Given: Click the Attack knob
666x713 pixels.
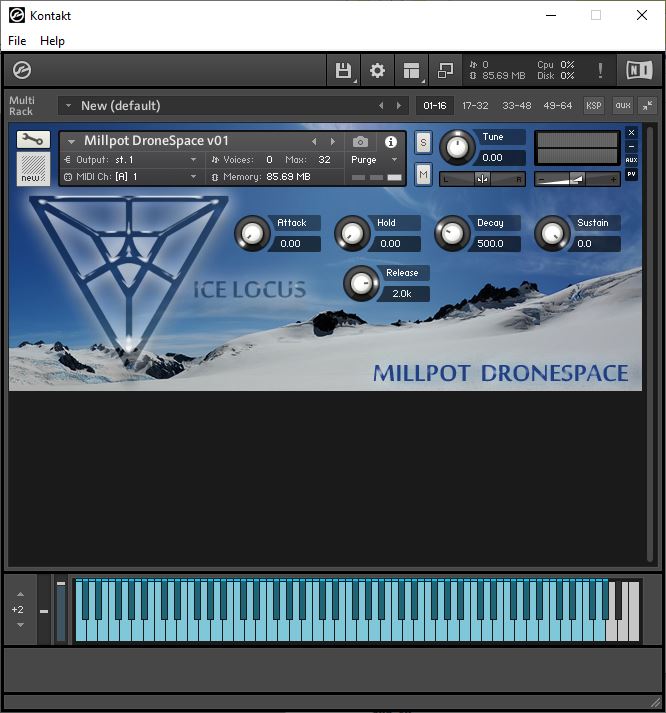Looking at the screenshot, I should pos(252,234).
